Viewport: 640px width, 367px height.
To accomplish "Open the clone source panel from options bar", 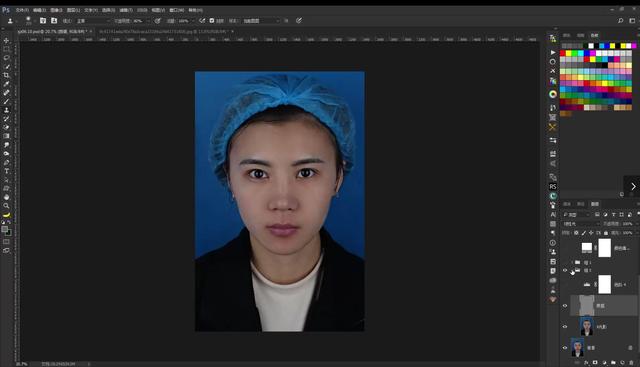I will pos(54,20).
